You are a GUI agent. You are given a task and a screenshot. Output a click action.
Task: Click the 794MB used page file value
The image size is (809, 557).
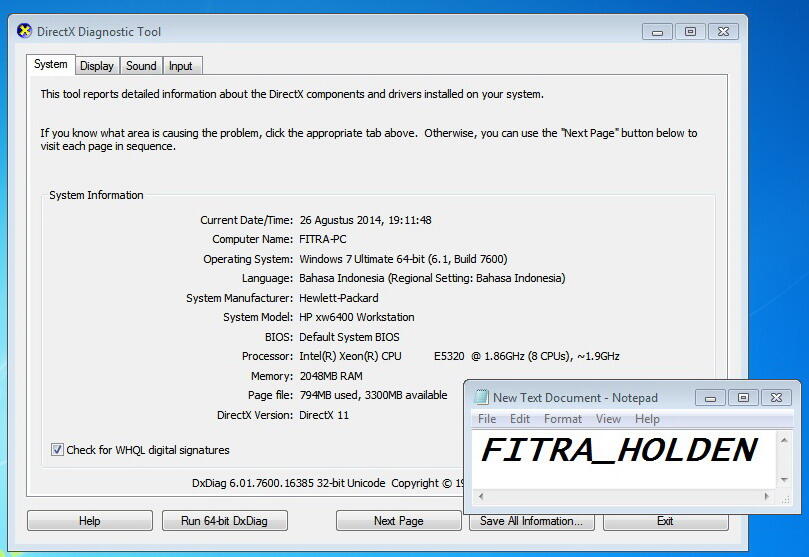(x=373, y=395)
